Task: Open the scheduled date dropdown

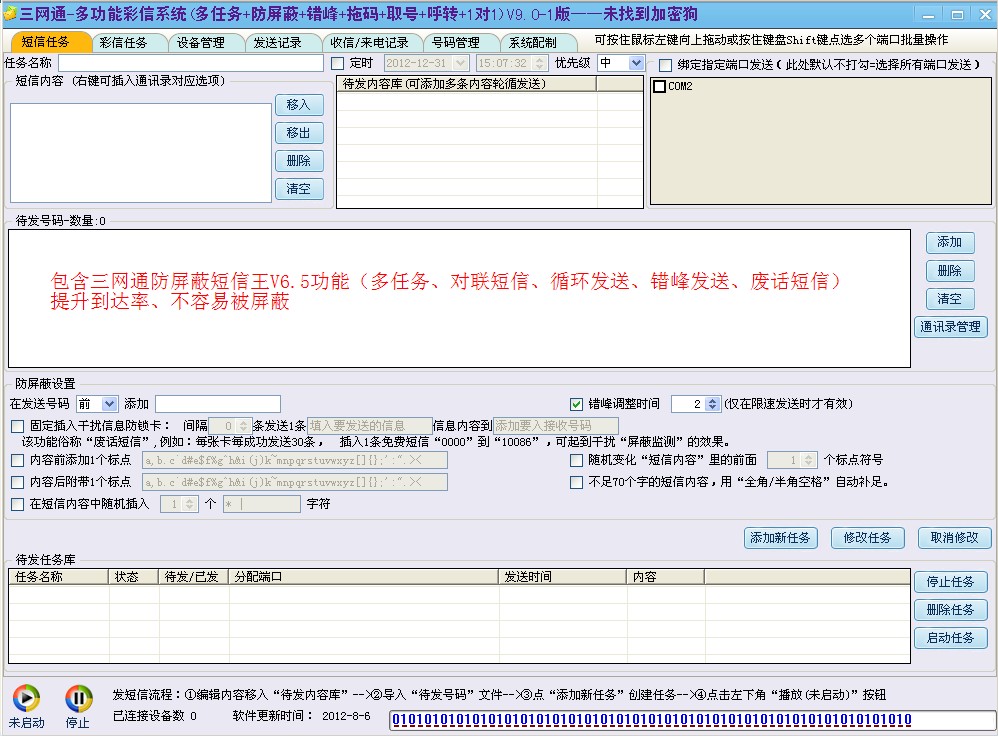Action: point(461,63)
